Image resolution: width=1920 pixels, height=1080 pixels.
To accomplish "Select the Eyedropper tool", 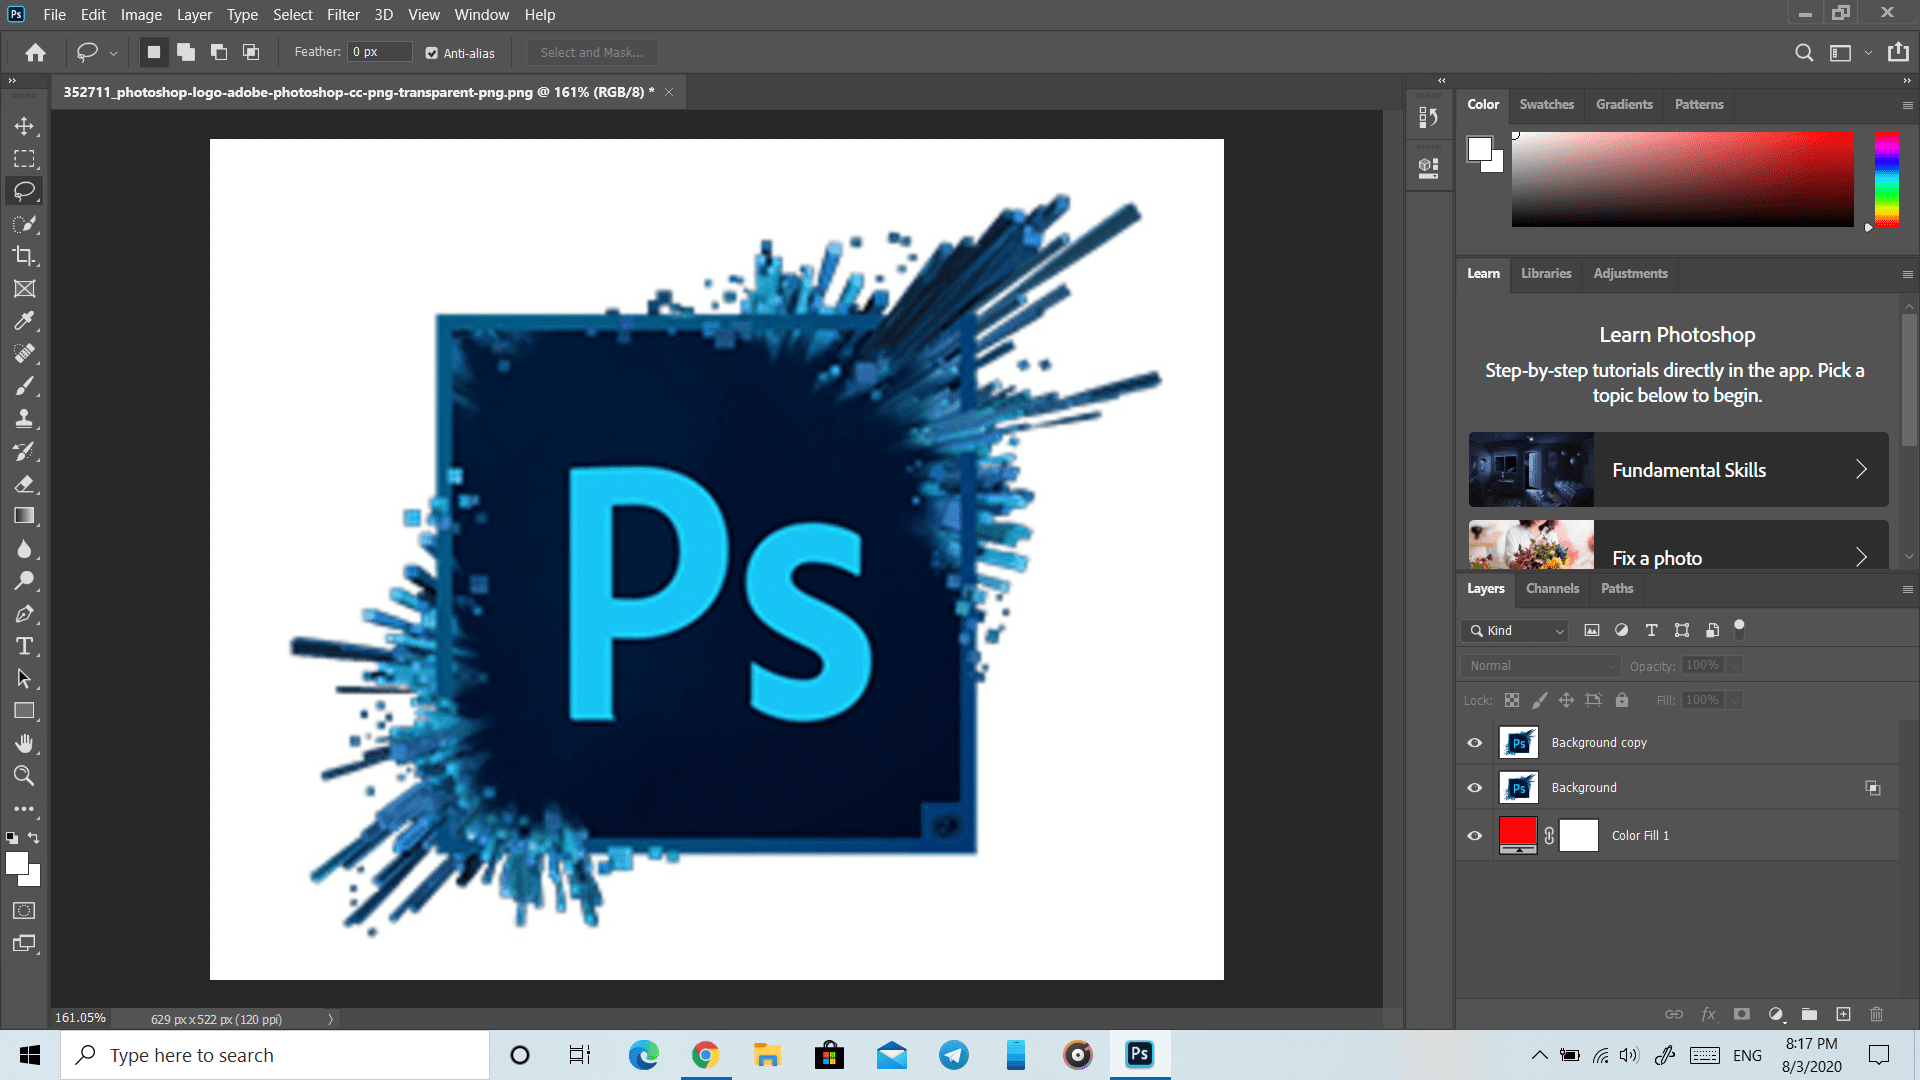I will pos(24,321).
